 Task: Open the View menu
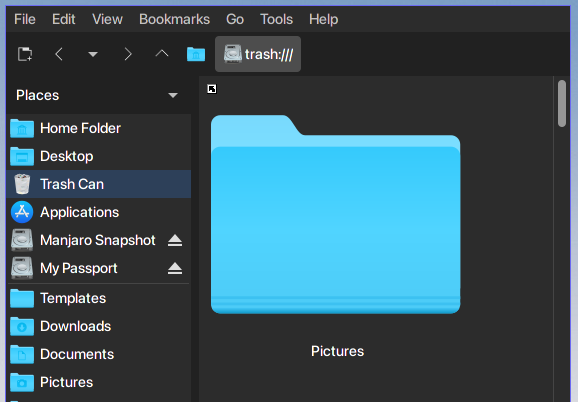[x=107, y=19]
